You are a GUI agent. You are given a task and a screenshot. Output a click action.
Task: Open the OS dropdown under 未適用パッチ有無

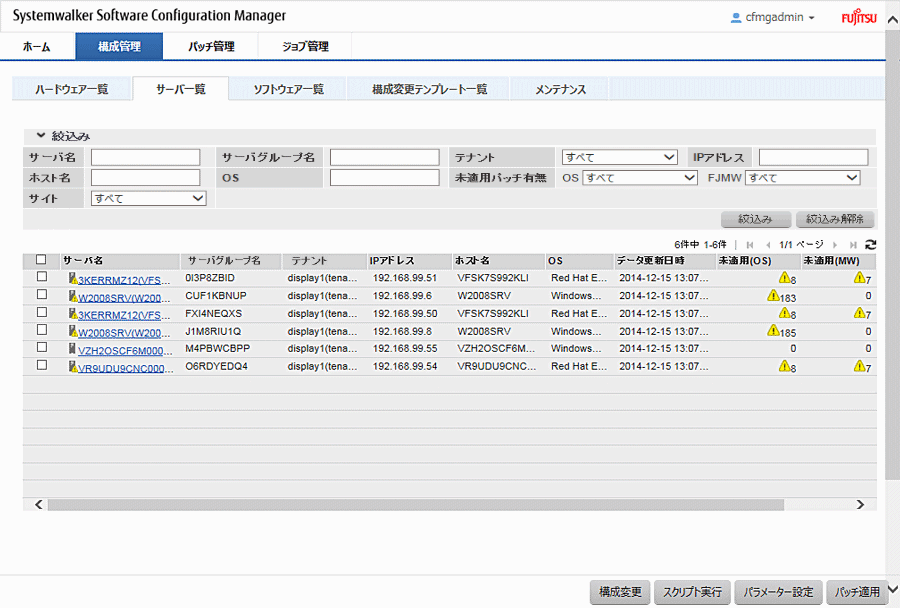[640, 178]
